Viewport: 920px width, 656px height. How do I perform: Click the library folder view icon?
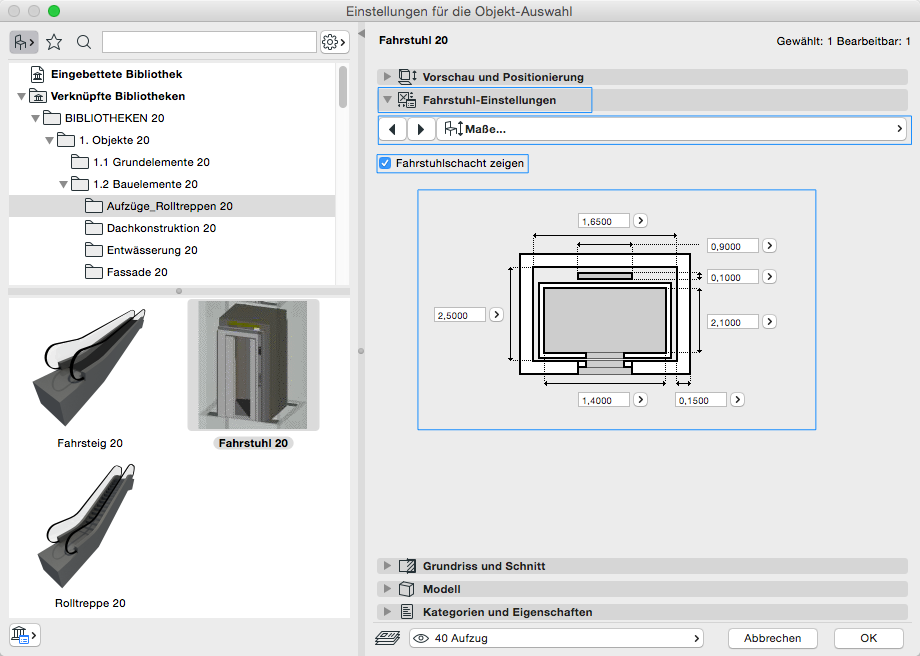coord(24,42)
